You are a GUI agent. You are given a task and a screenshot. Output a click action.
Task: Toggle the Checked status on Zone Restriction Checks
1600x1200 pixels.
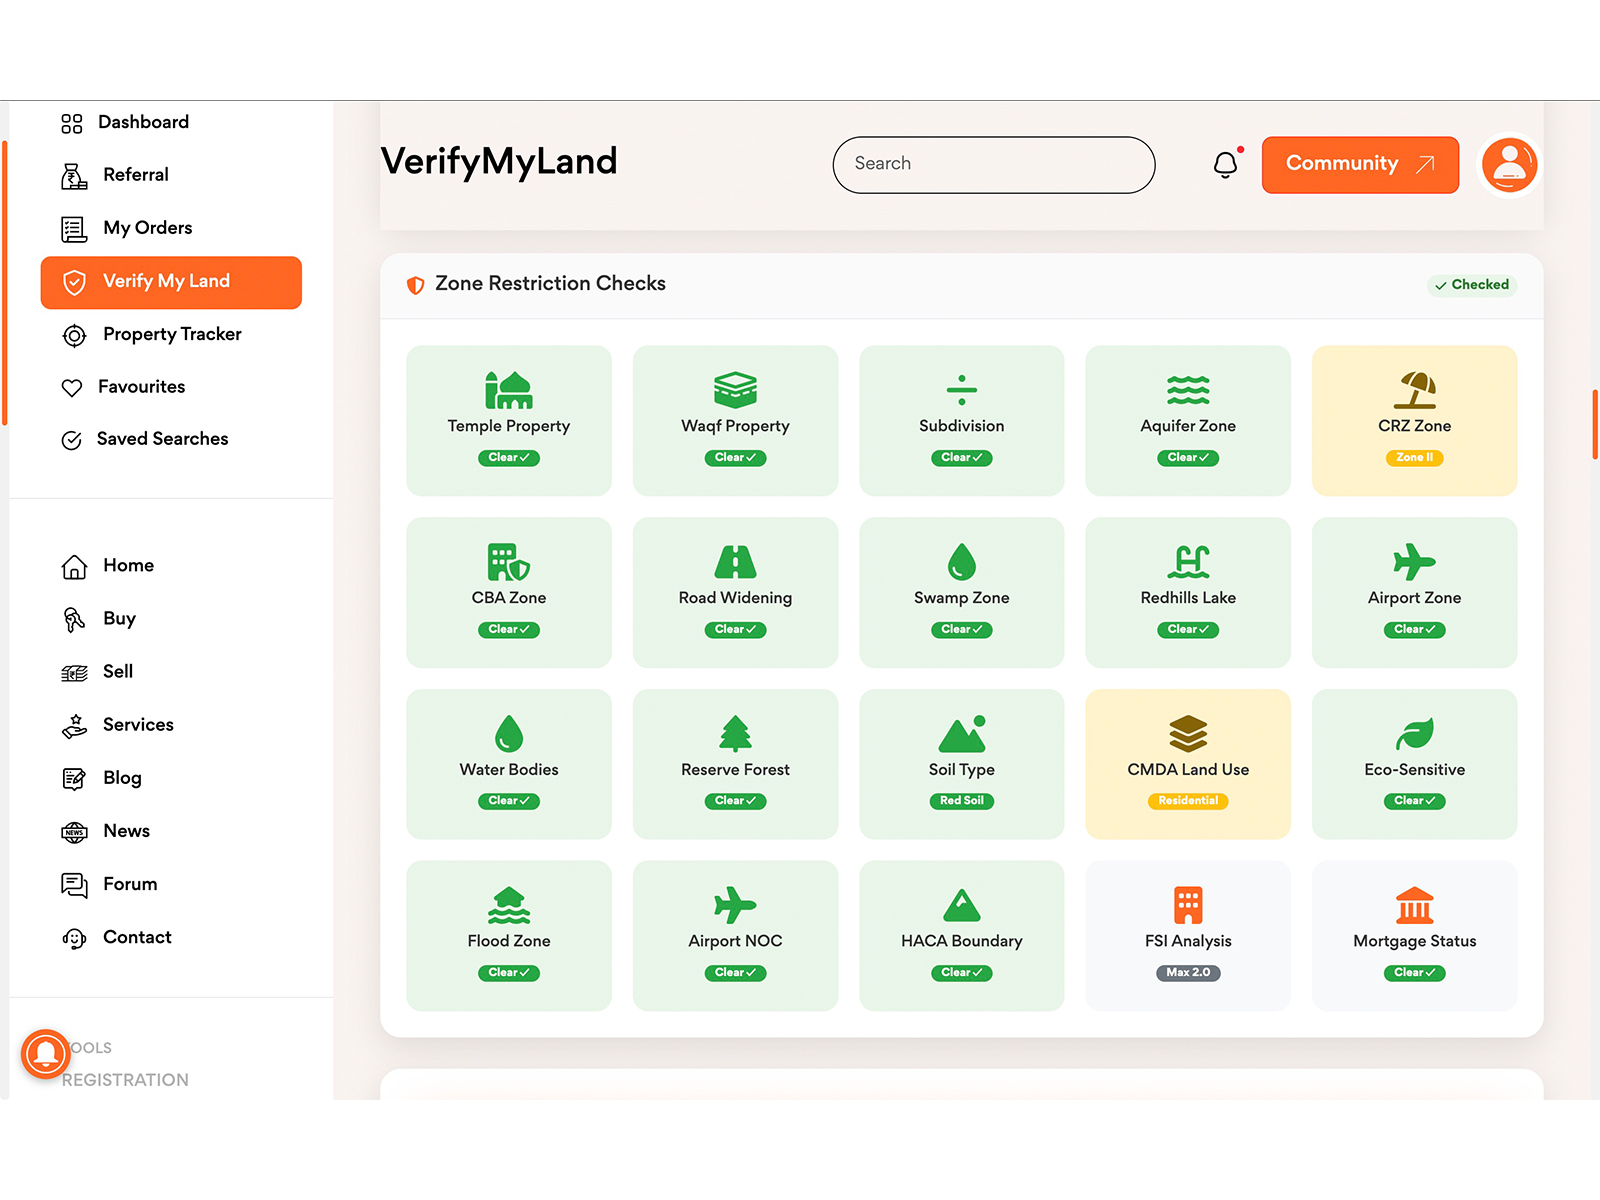point(1471,285)
